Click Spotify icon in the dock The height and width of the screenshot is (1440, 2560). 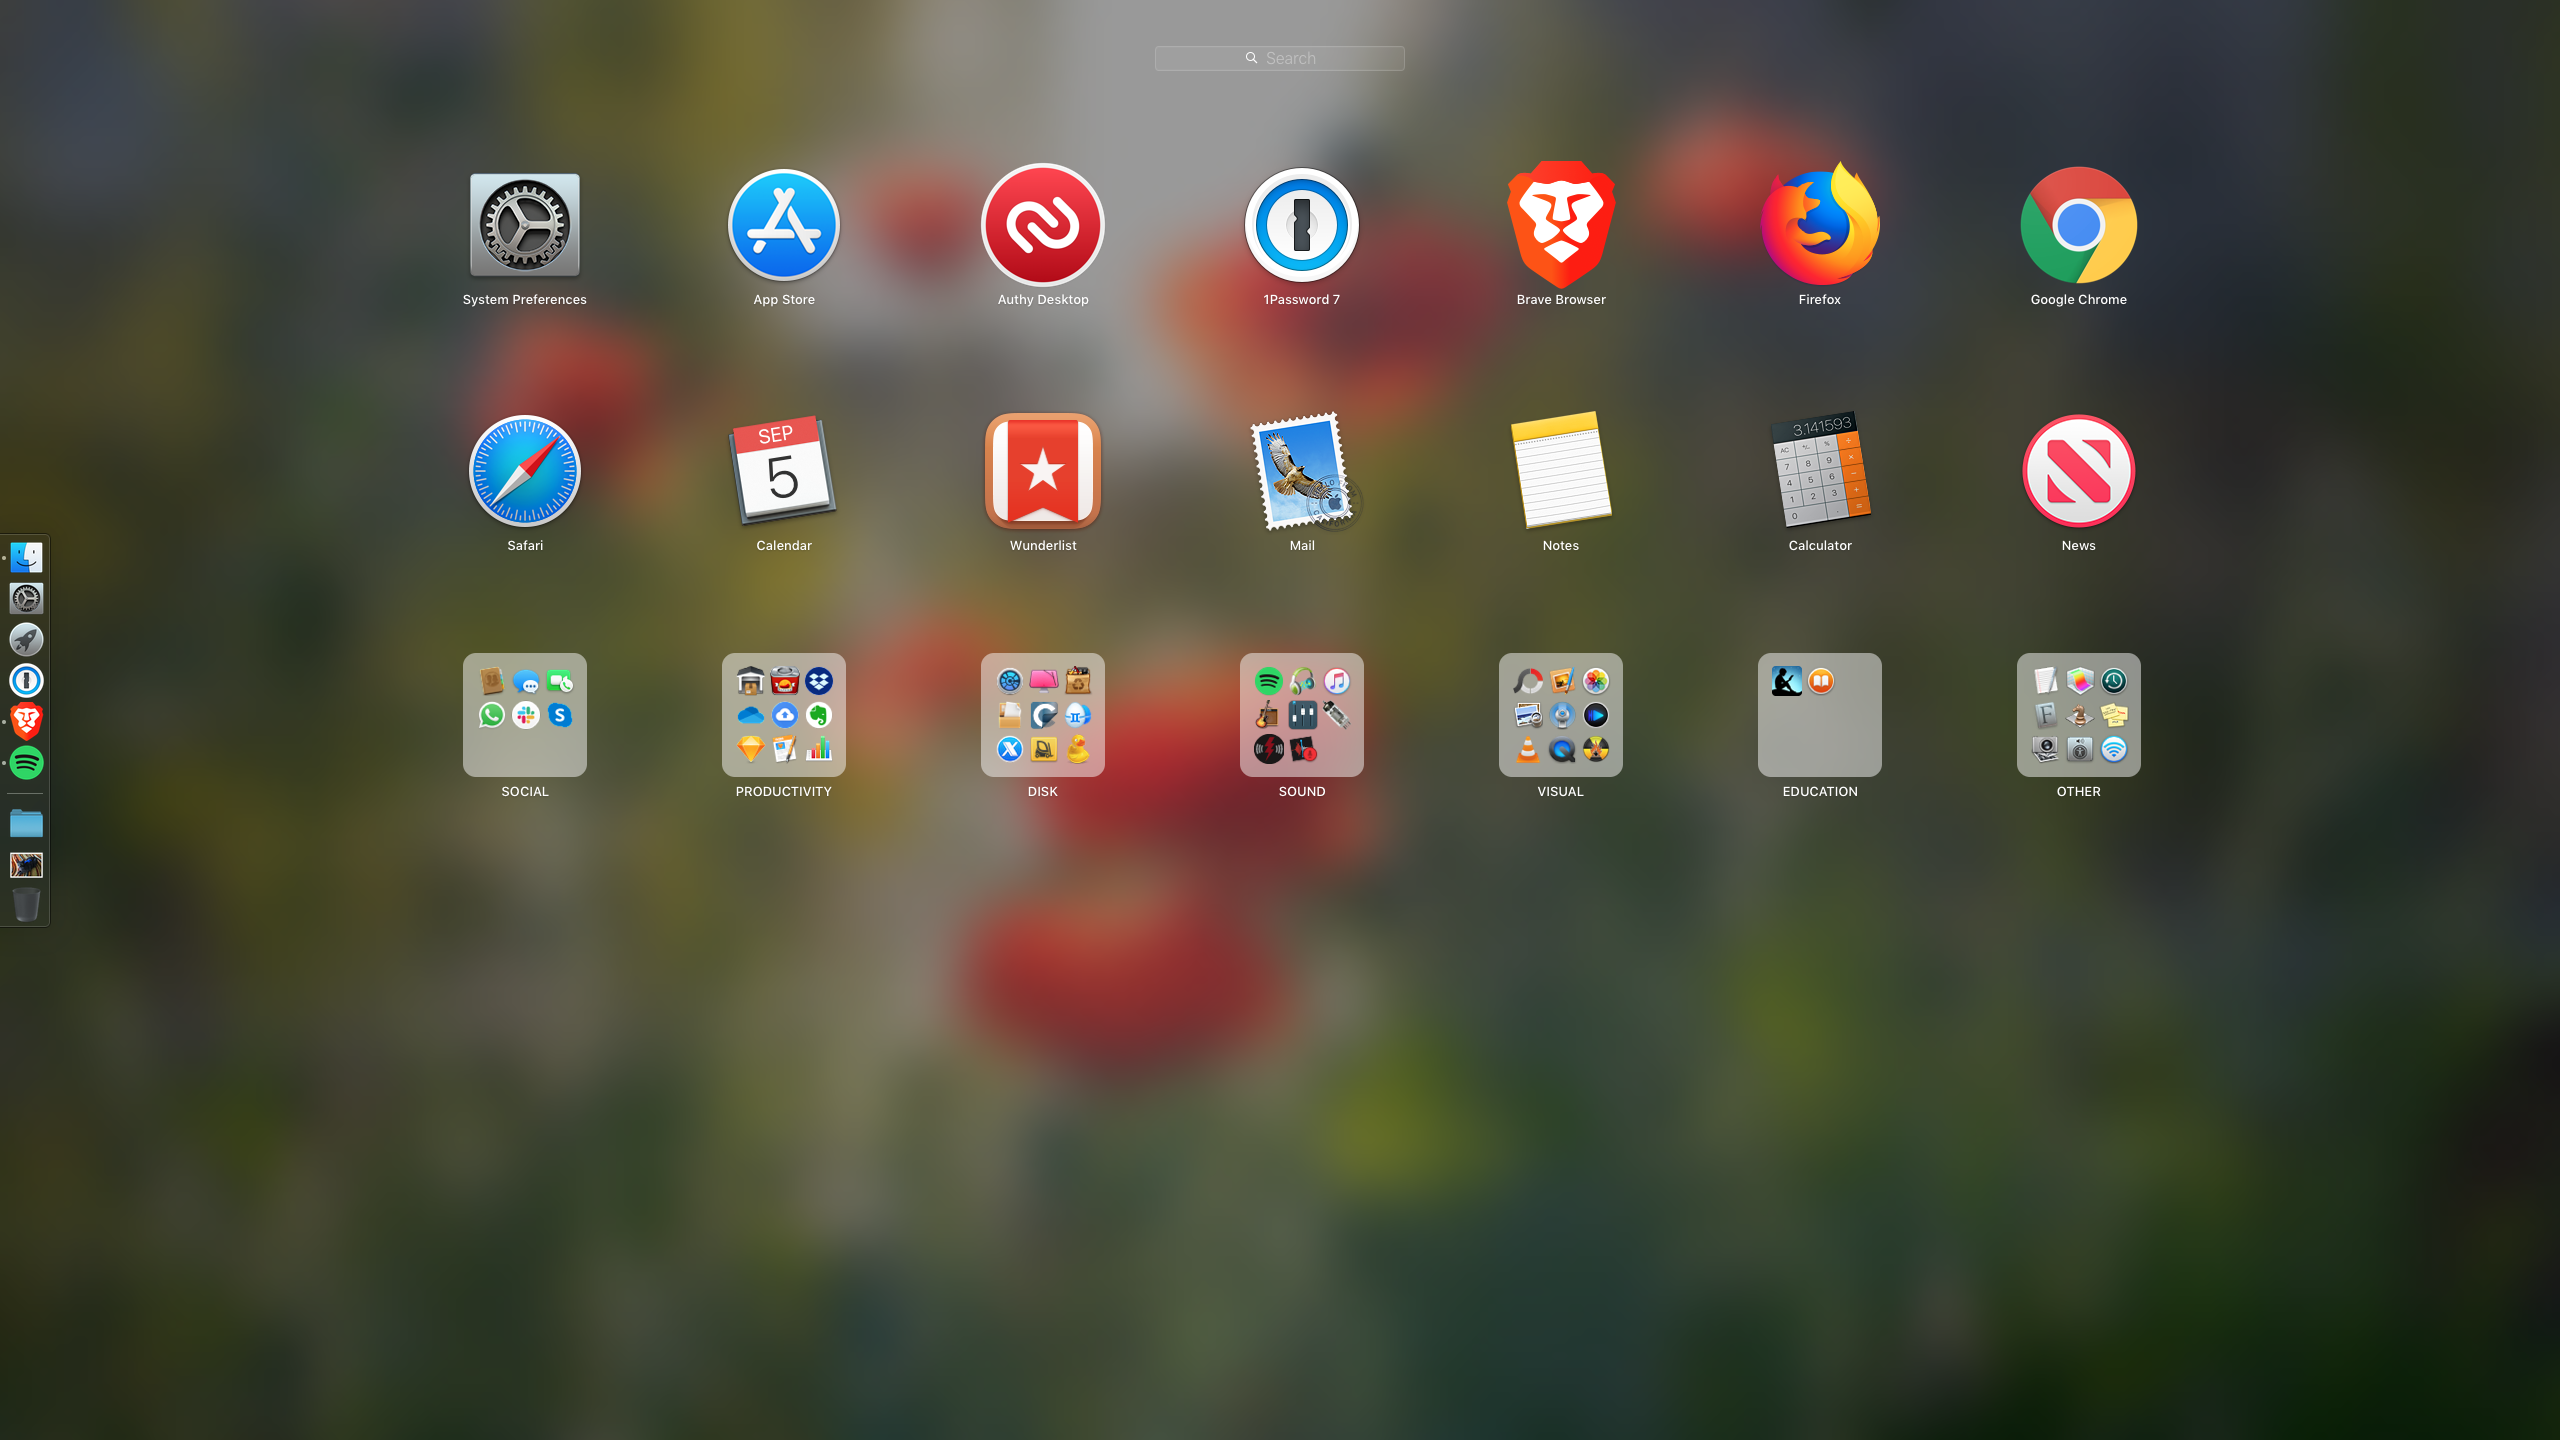[26, 763]
